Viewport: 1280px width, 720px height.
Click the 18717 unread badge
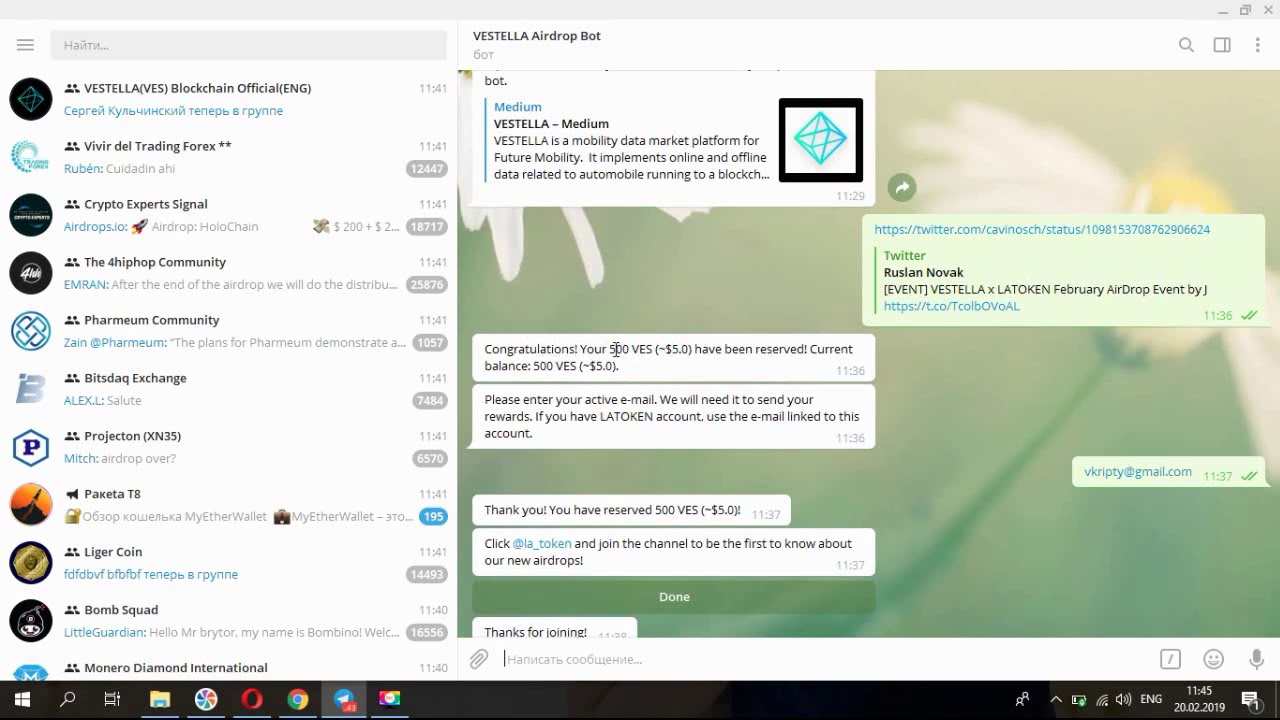427,227
